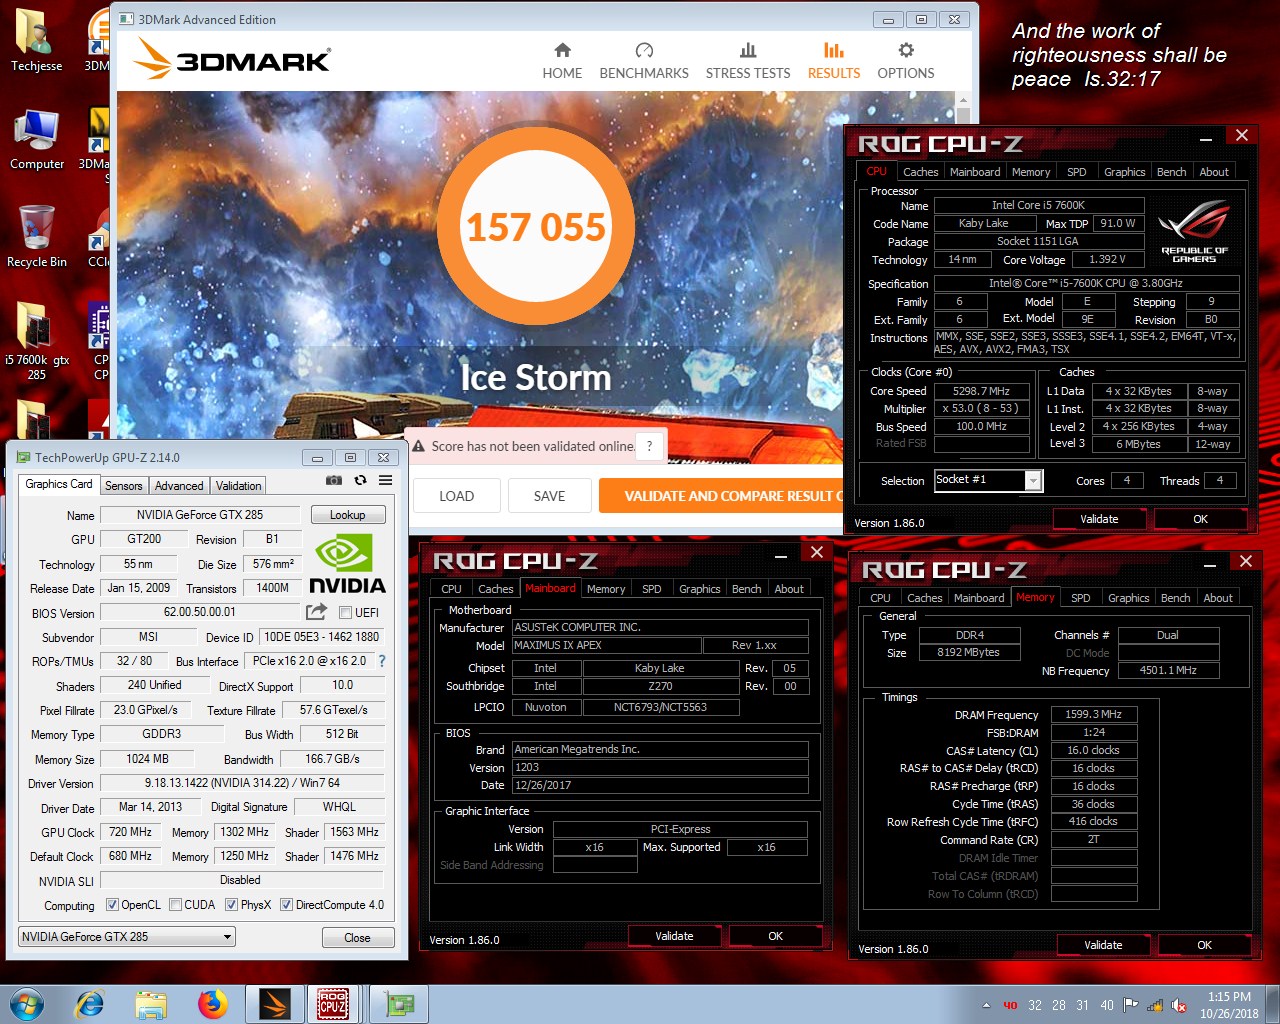Open Bench tab in top CPU-Z window
Screen dimensions: 1280x1024
1171,172
